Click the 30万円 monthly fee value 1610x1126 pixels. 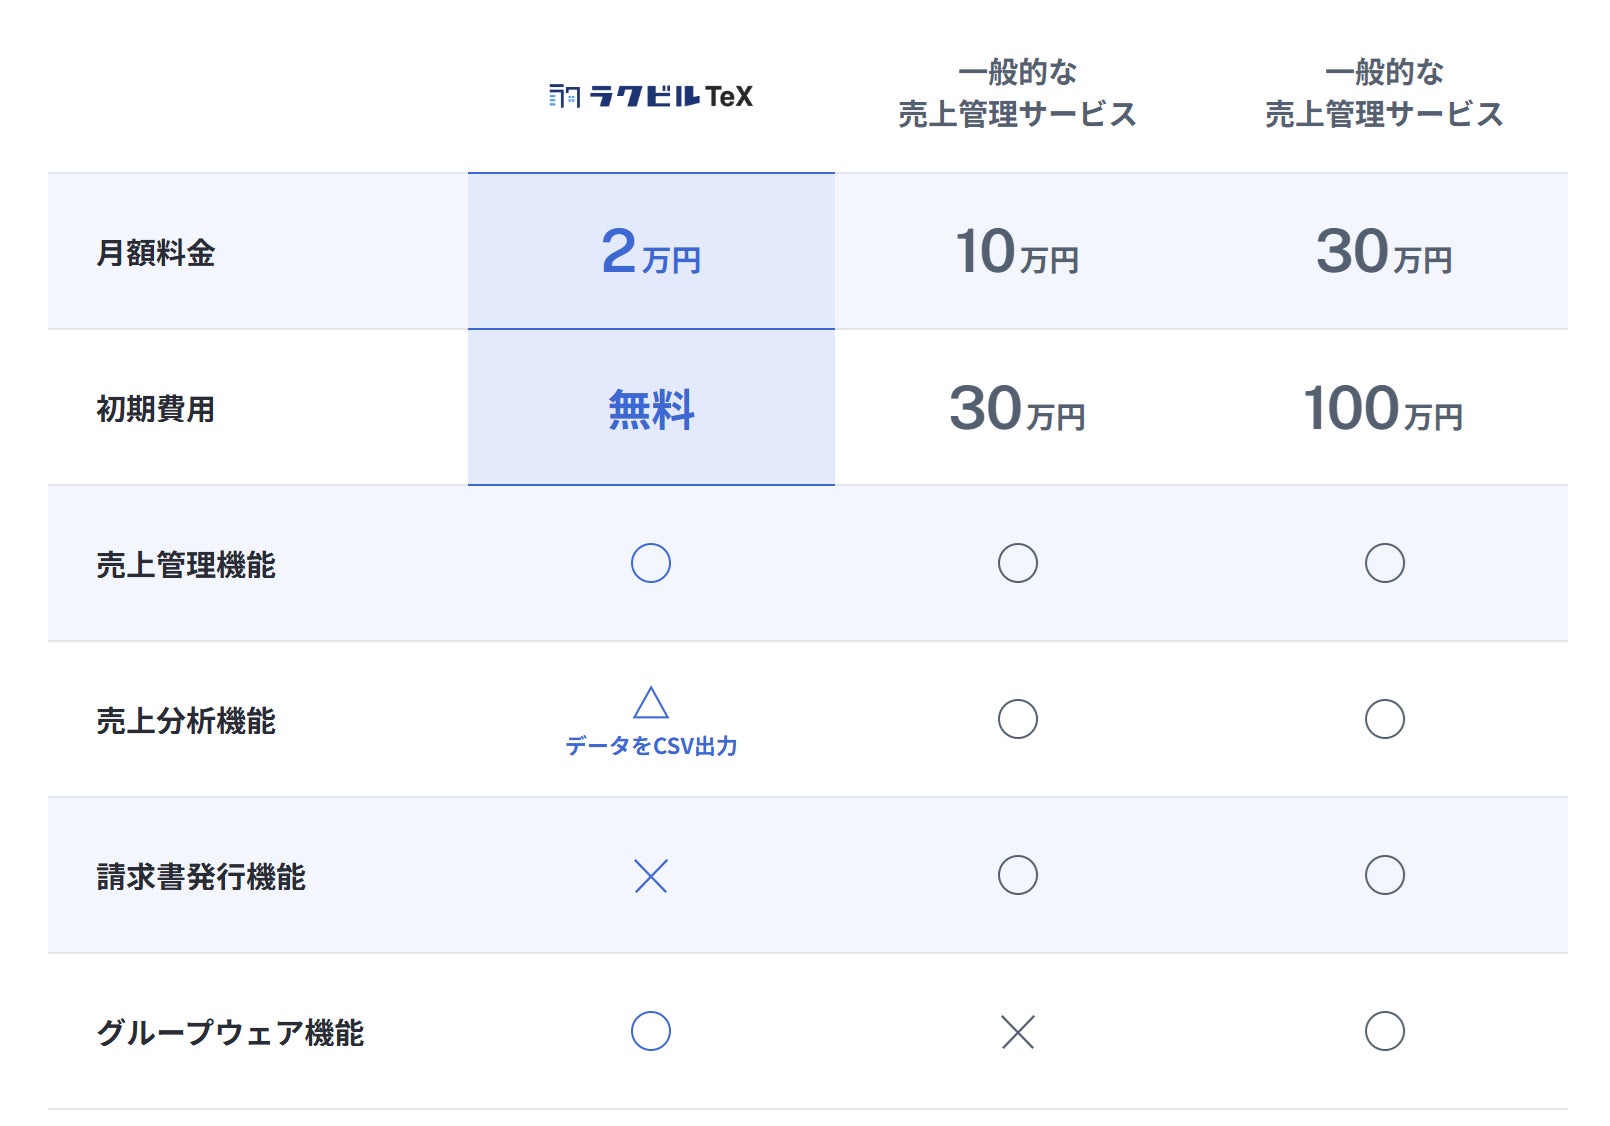pos(1384,252)
